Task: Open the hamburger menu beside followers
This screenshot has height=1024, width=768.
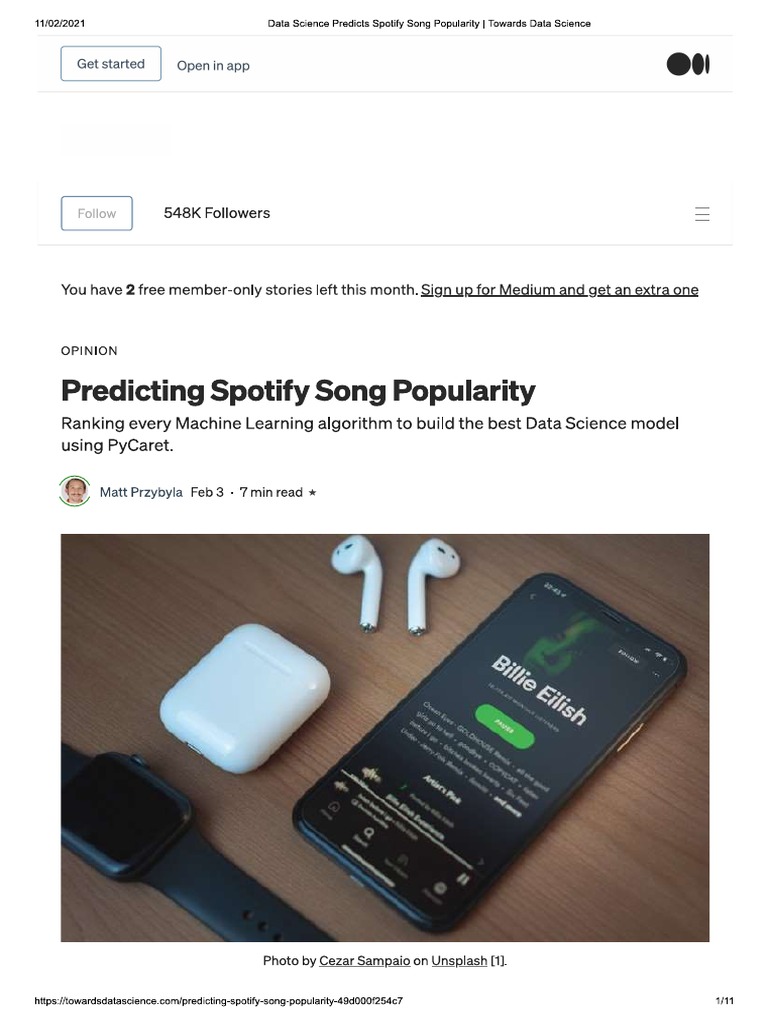Action: 702,214
